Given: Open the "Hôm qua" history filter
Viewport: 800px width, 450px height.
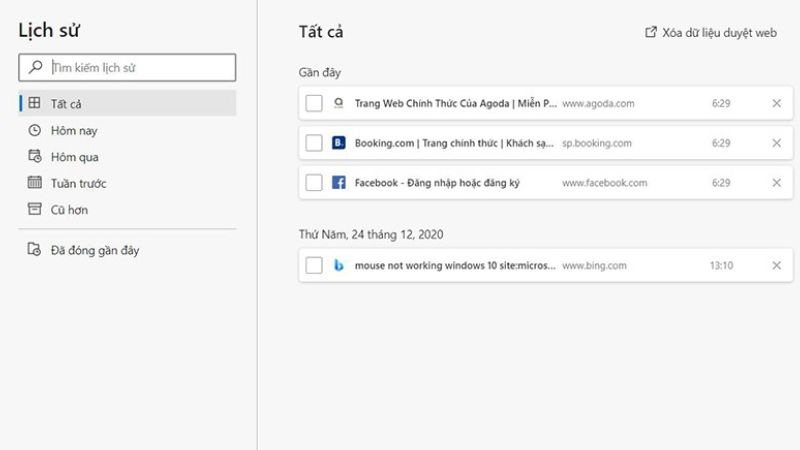Looking at the screenshot, I should coord(74,157).
